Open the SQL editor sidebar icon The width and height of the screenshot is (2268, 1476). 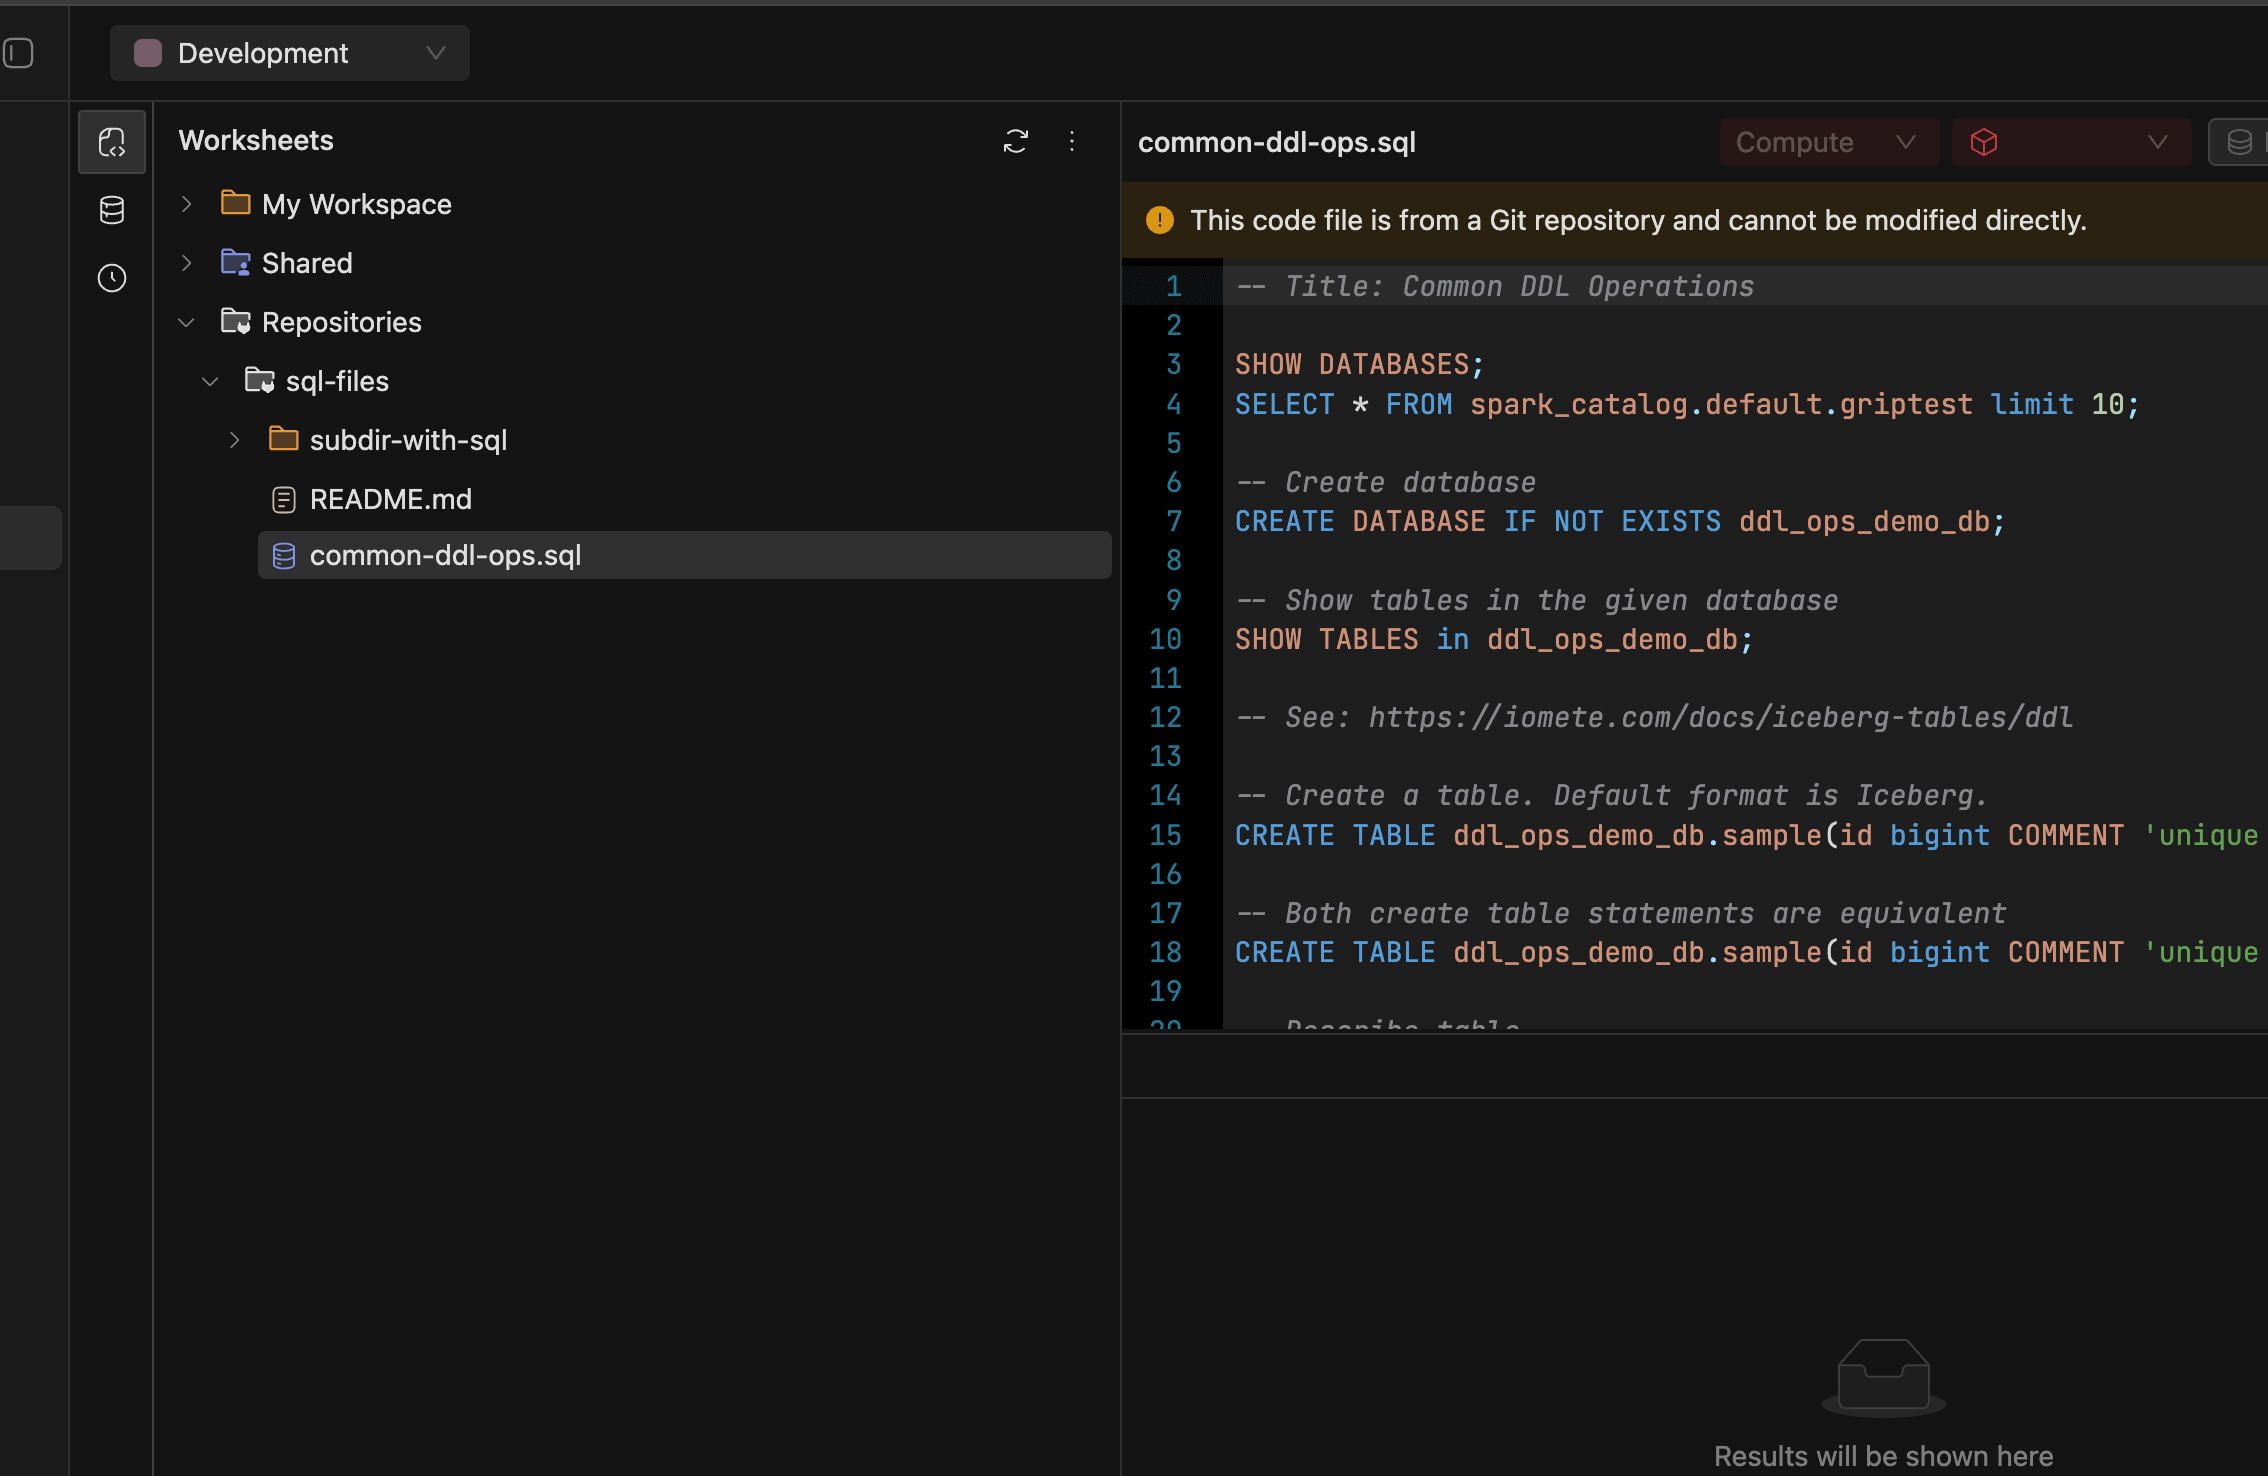coord(112,142)
